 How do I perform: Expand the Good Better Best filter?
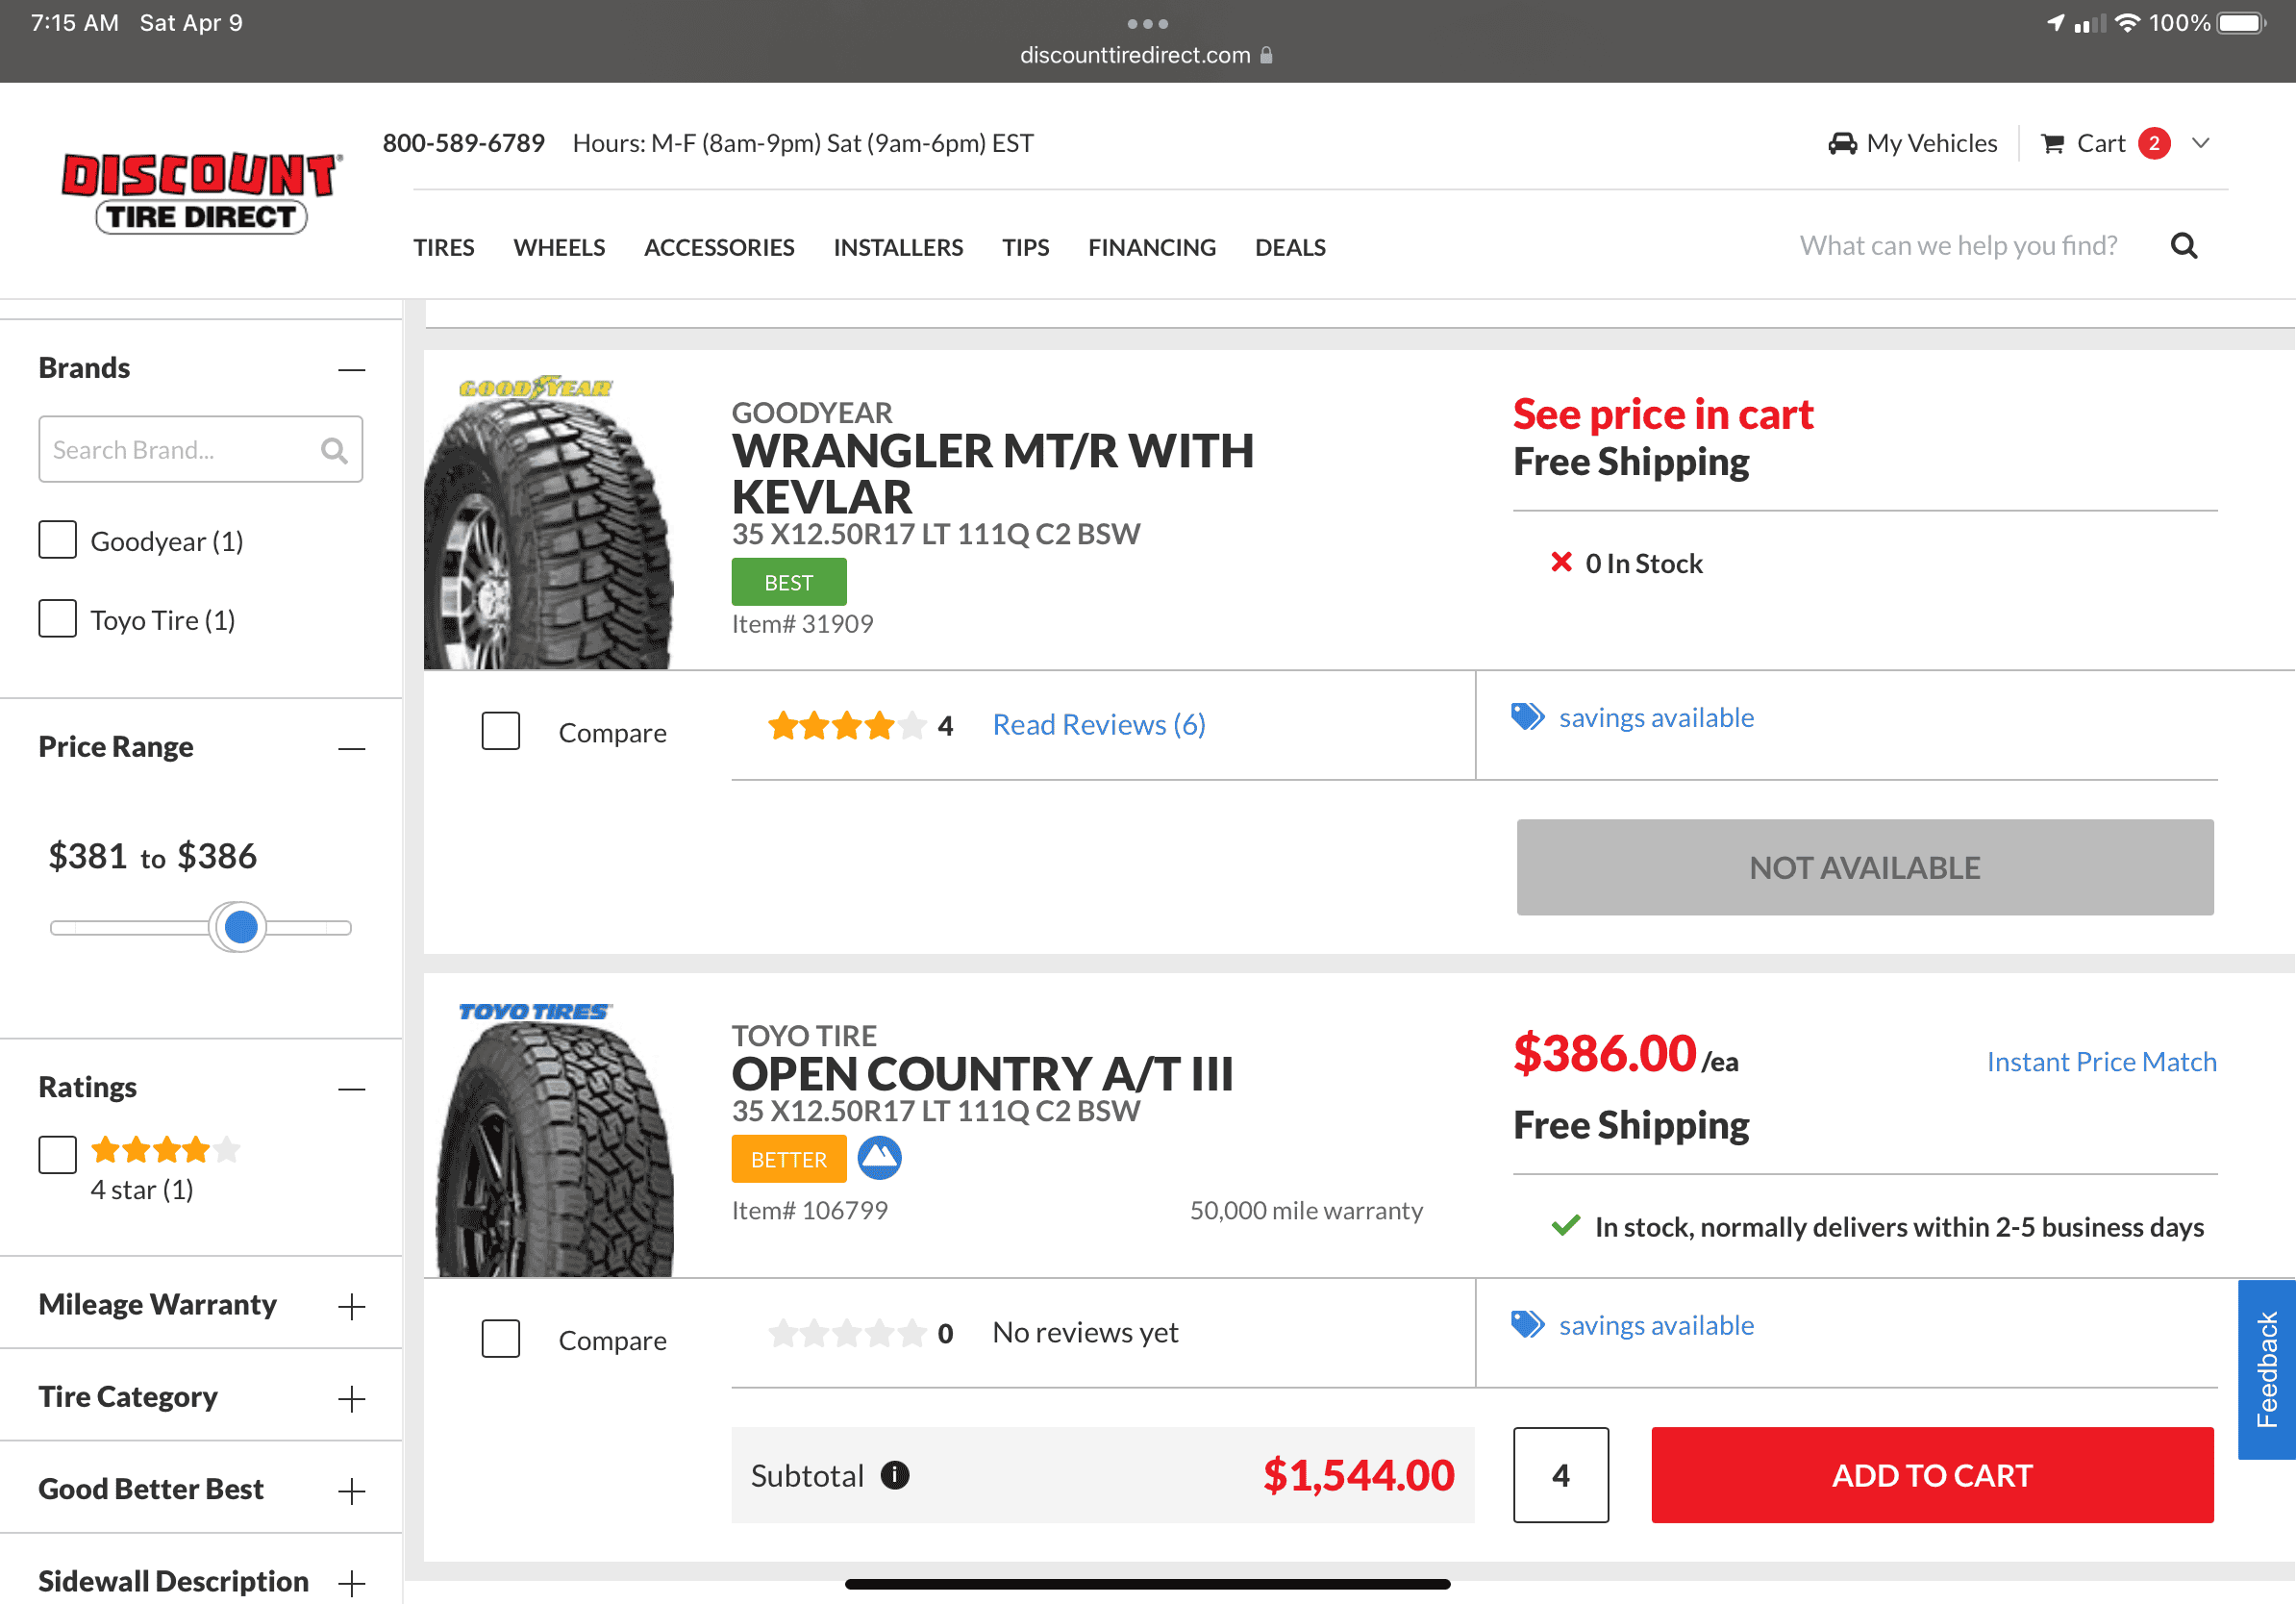coord(351,1492)
